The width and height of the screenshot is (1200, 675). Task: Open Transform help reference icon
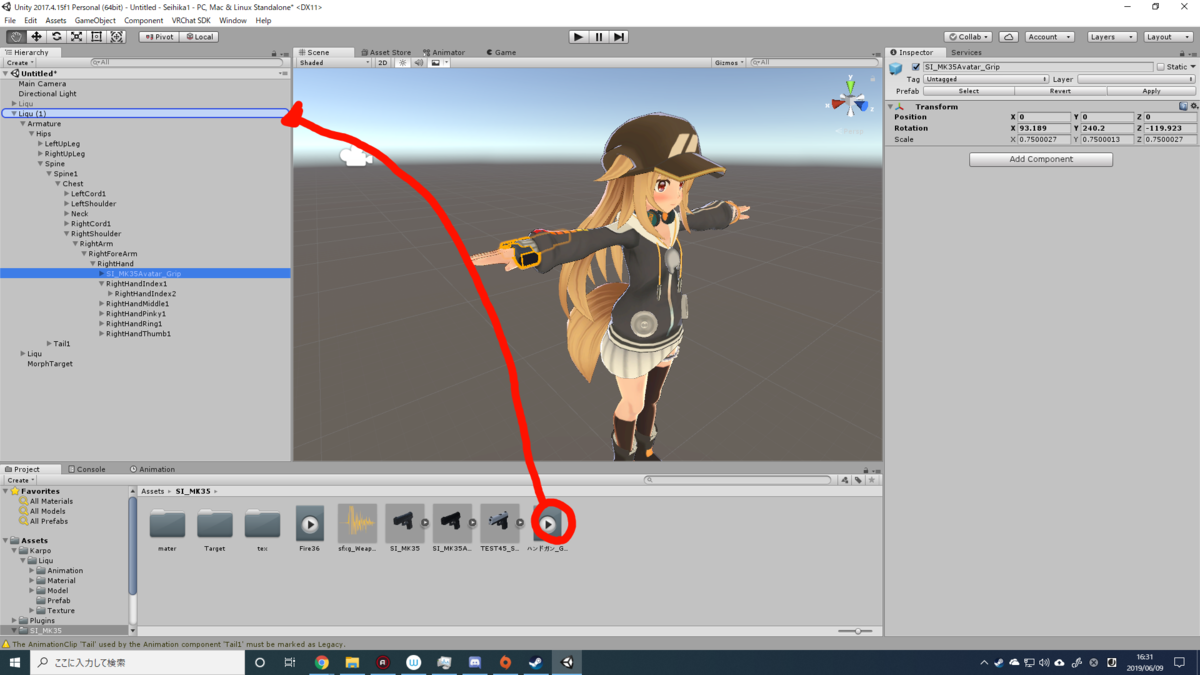pos(1183,106)
